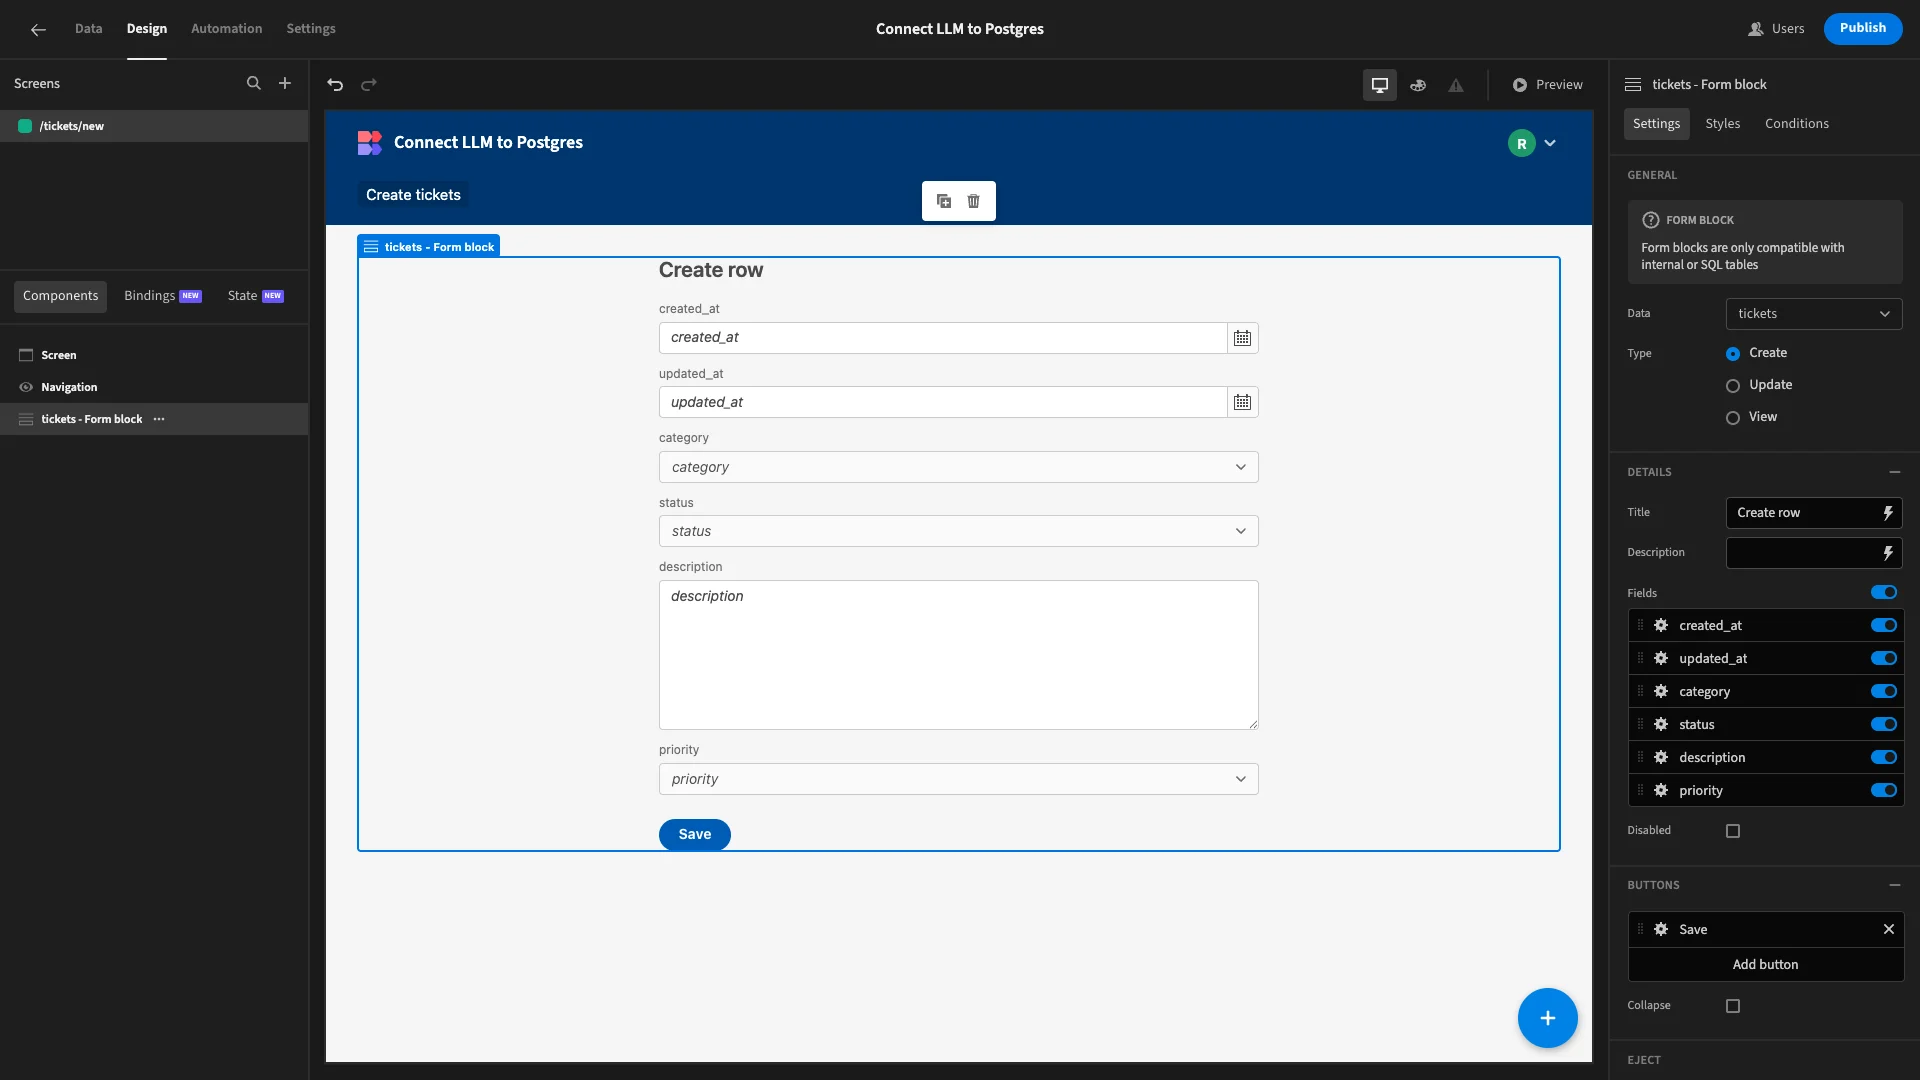Open the category dropdown in form
1920x1080 pixels.
[x=958, y=467]
